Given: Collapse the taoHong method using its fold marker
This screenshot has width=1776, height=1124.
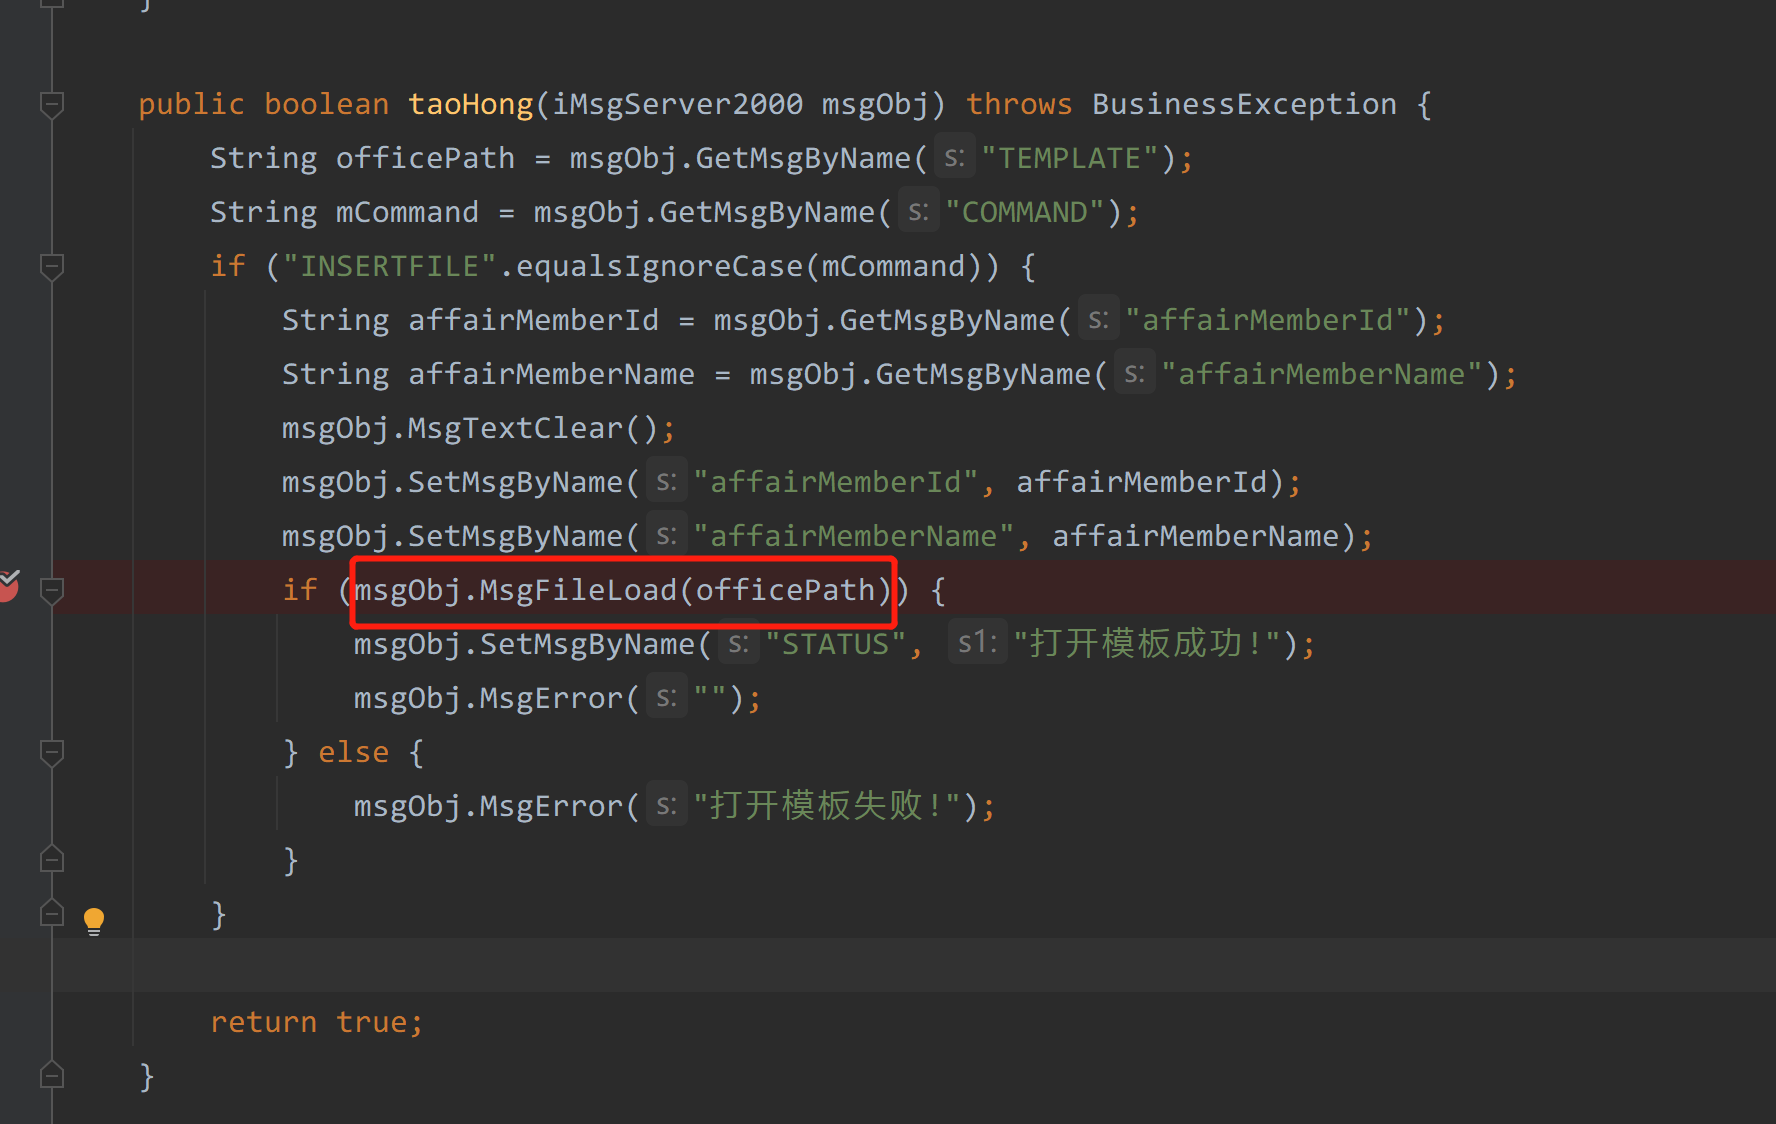Looking at the screenshot, I should tap(52, 104).
